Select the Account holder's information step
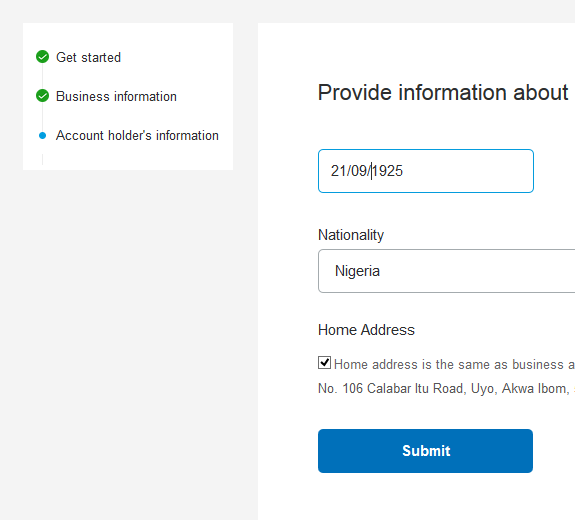The width and height of the screenshot is (575, 520). [x=137, y=136]
